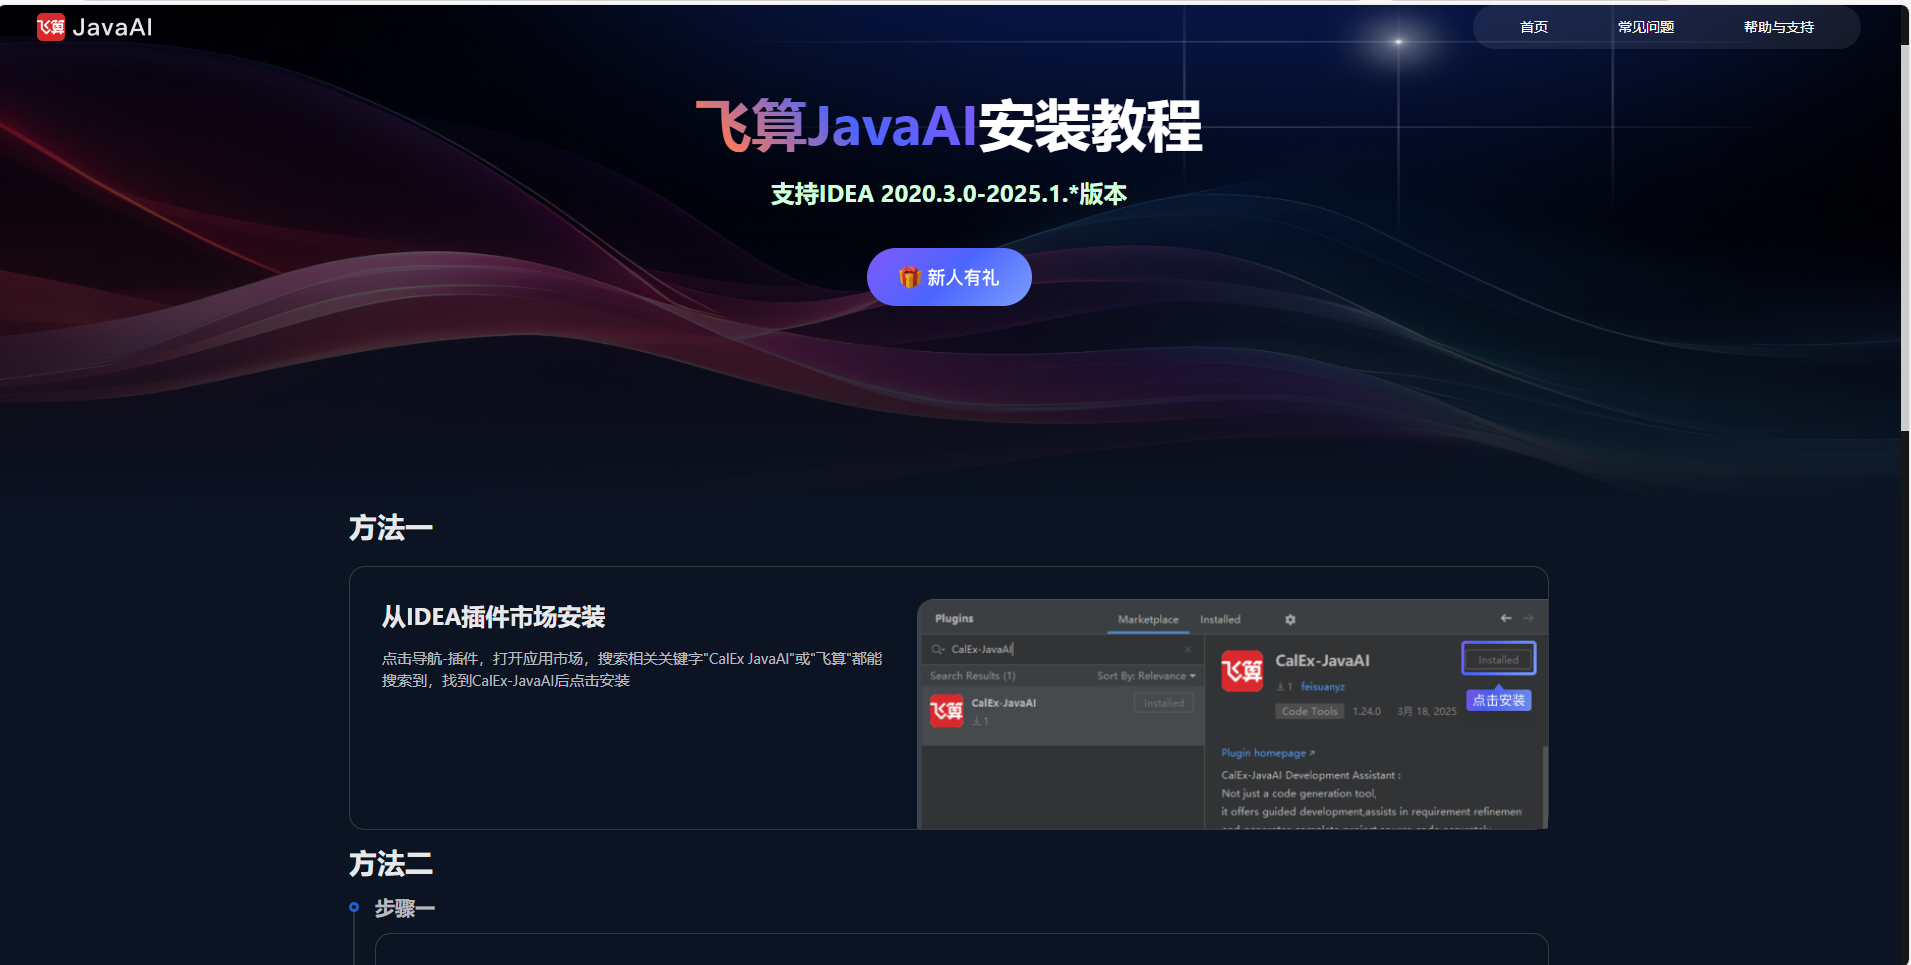This screenshot has width=1911, height=965.
Task: Click the page vertical scrollbar thumb
Action: coord(1905,238)
